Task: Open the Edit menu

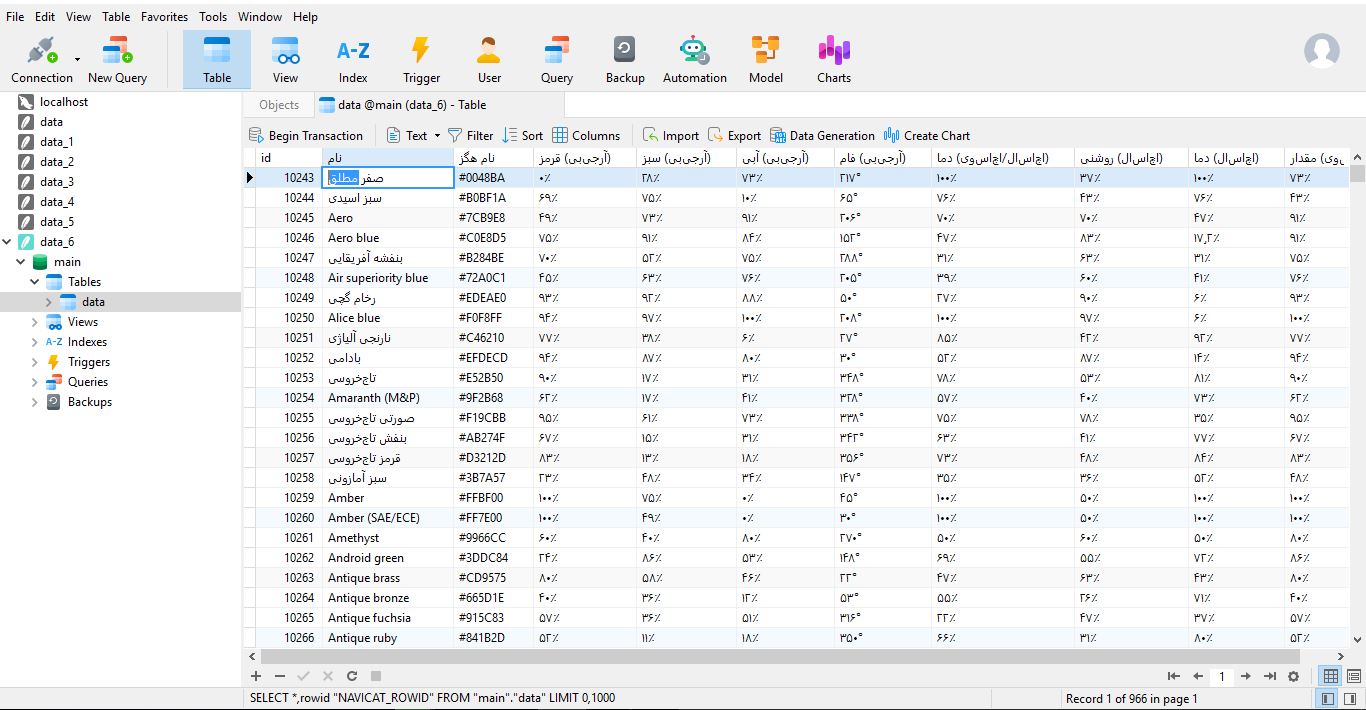Action: (45, 16)
